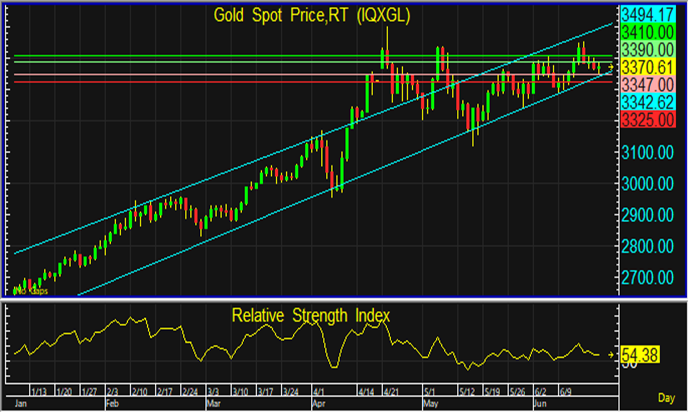Click the Jun month label
The height and width of the screenshot is (413, 689).
[x=540, y=404]
